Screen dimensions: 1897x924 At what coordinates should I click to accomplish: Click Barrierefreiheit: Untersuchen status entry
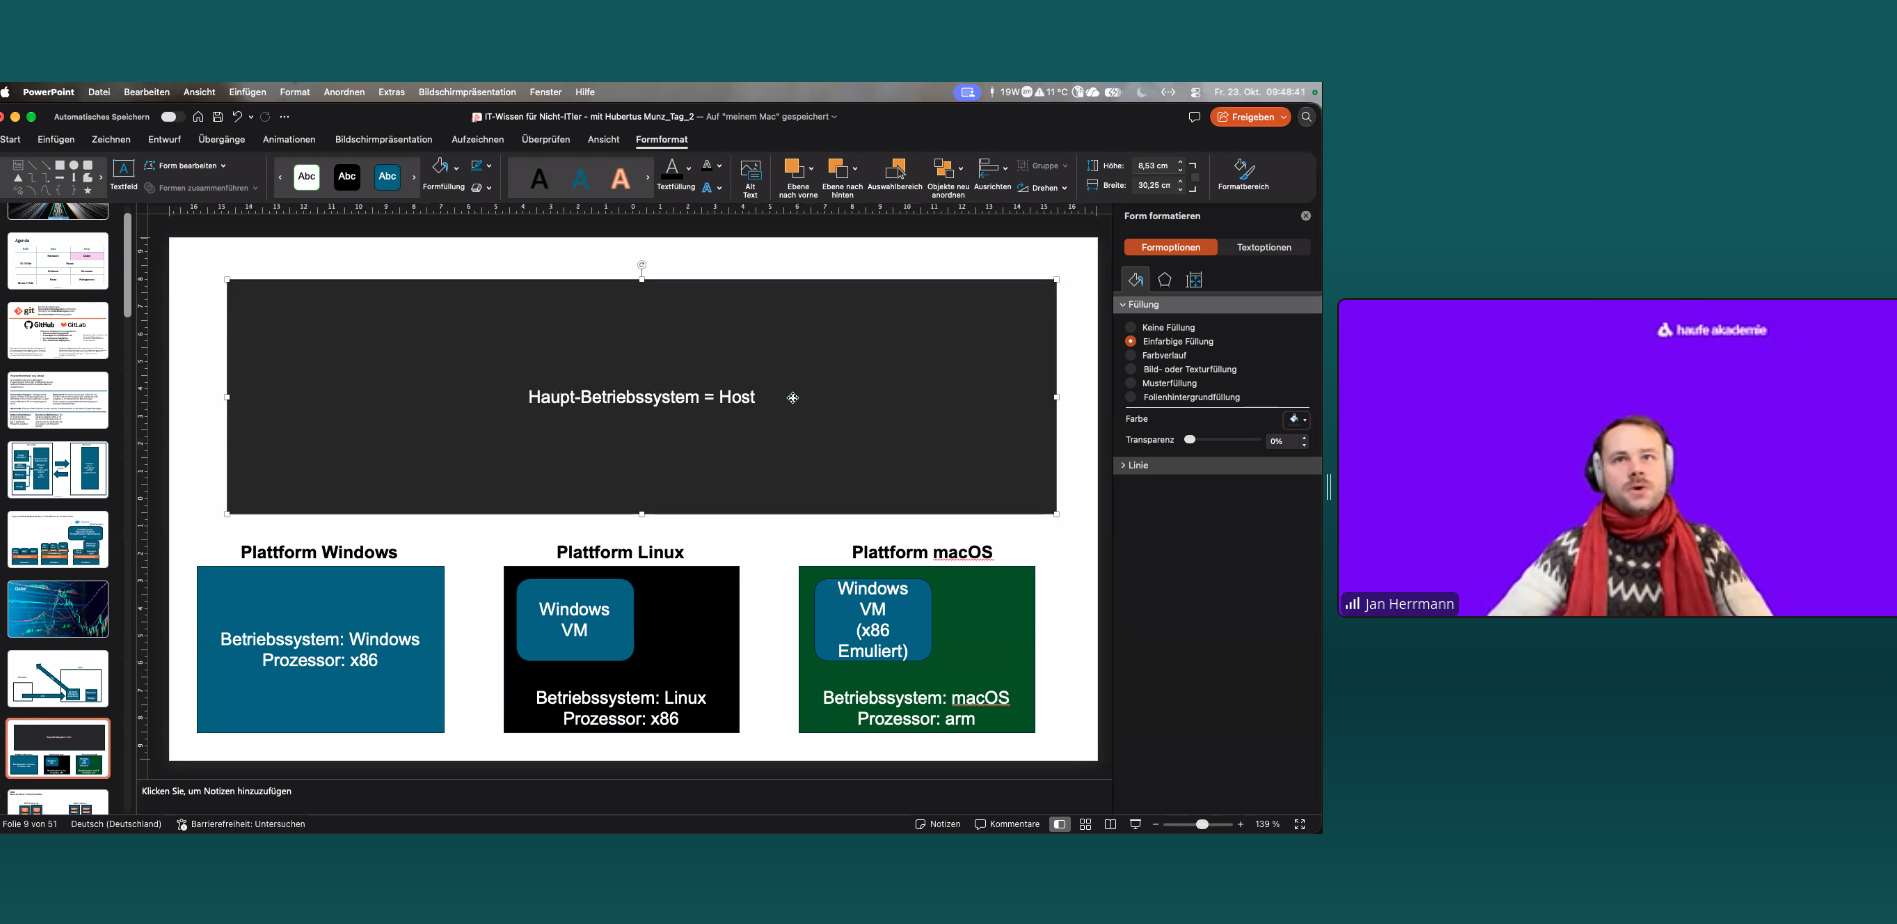click(241, 824)
